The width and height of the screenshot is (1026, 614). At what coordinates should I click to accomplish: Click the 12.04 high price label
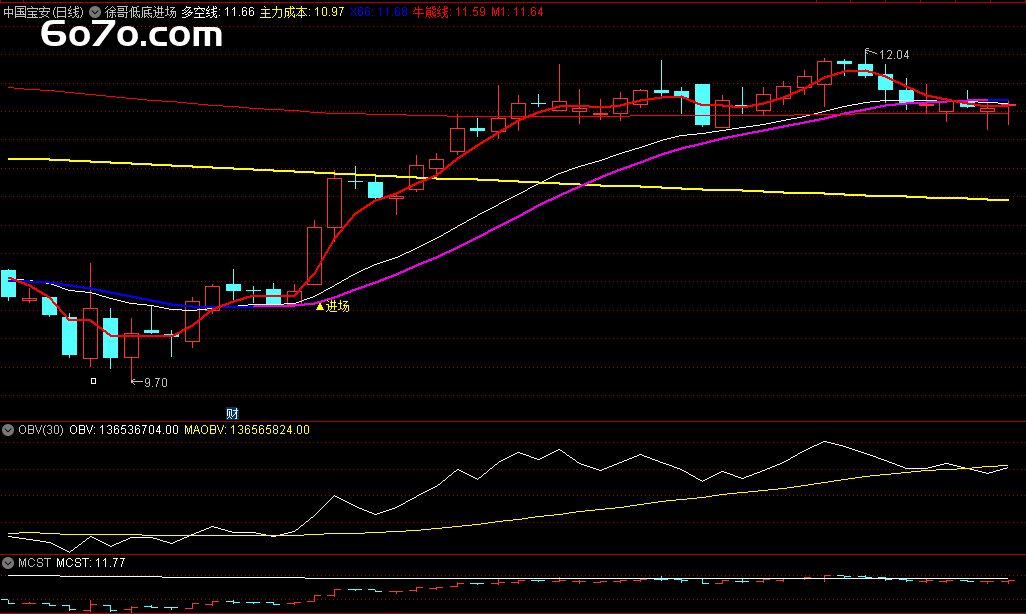(894, 55)
